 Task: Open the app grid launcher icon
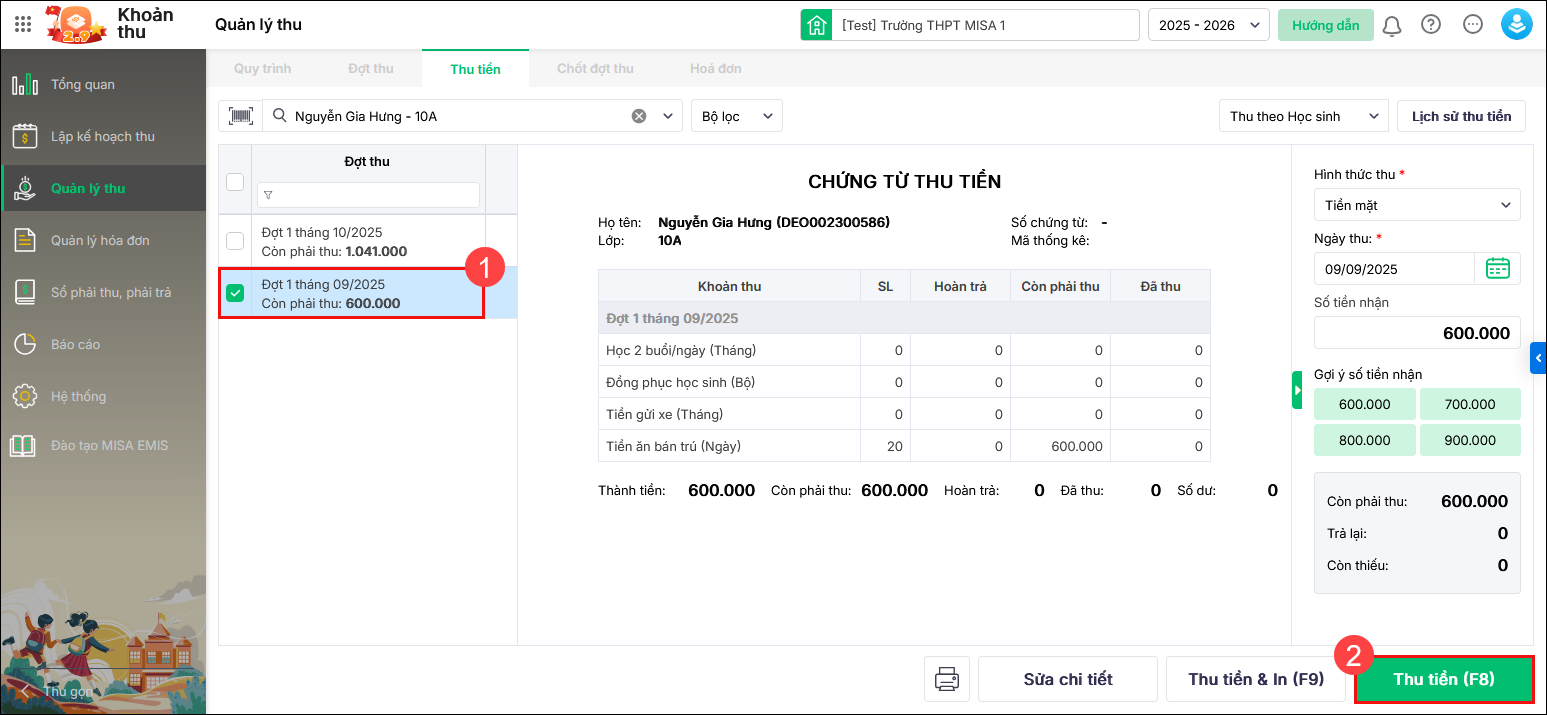(x=23, y=25)
